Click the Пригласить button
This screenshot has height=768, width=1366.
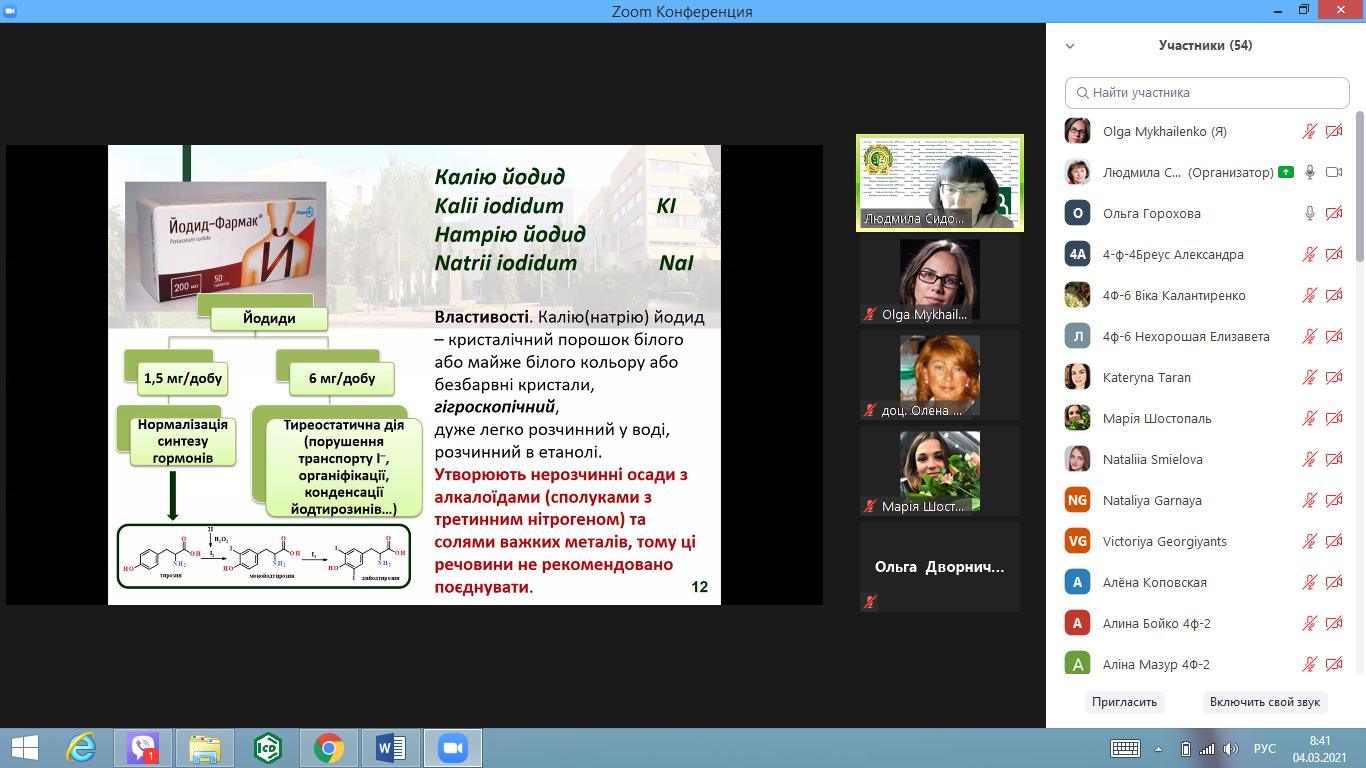(x=1124, y=702)
